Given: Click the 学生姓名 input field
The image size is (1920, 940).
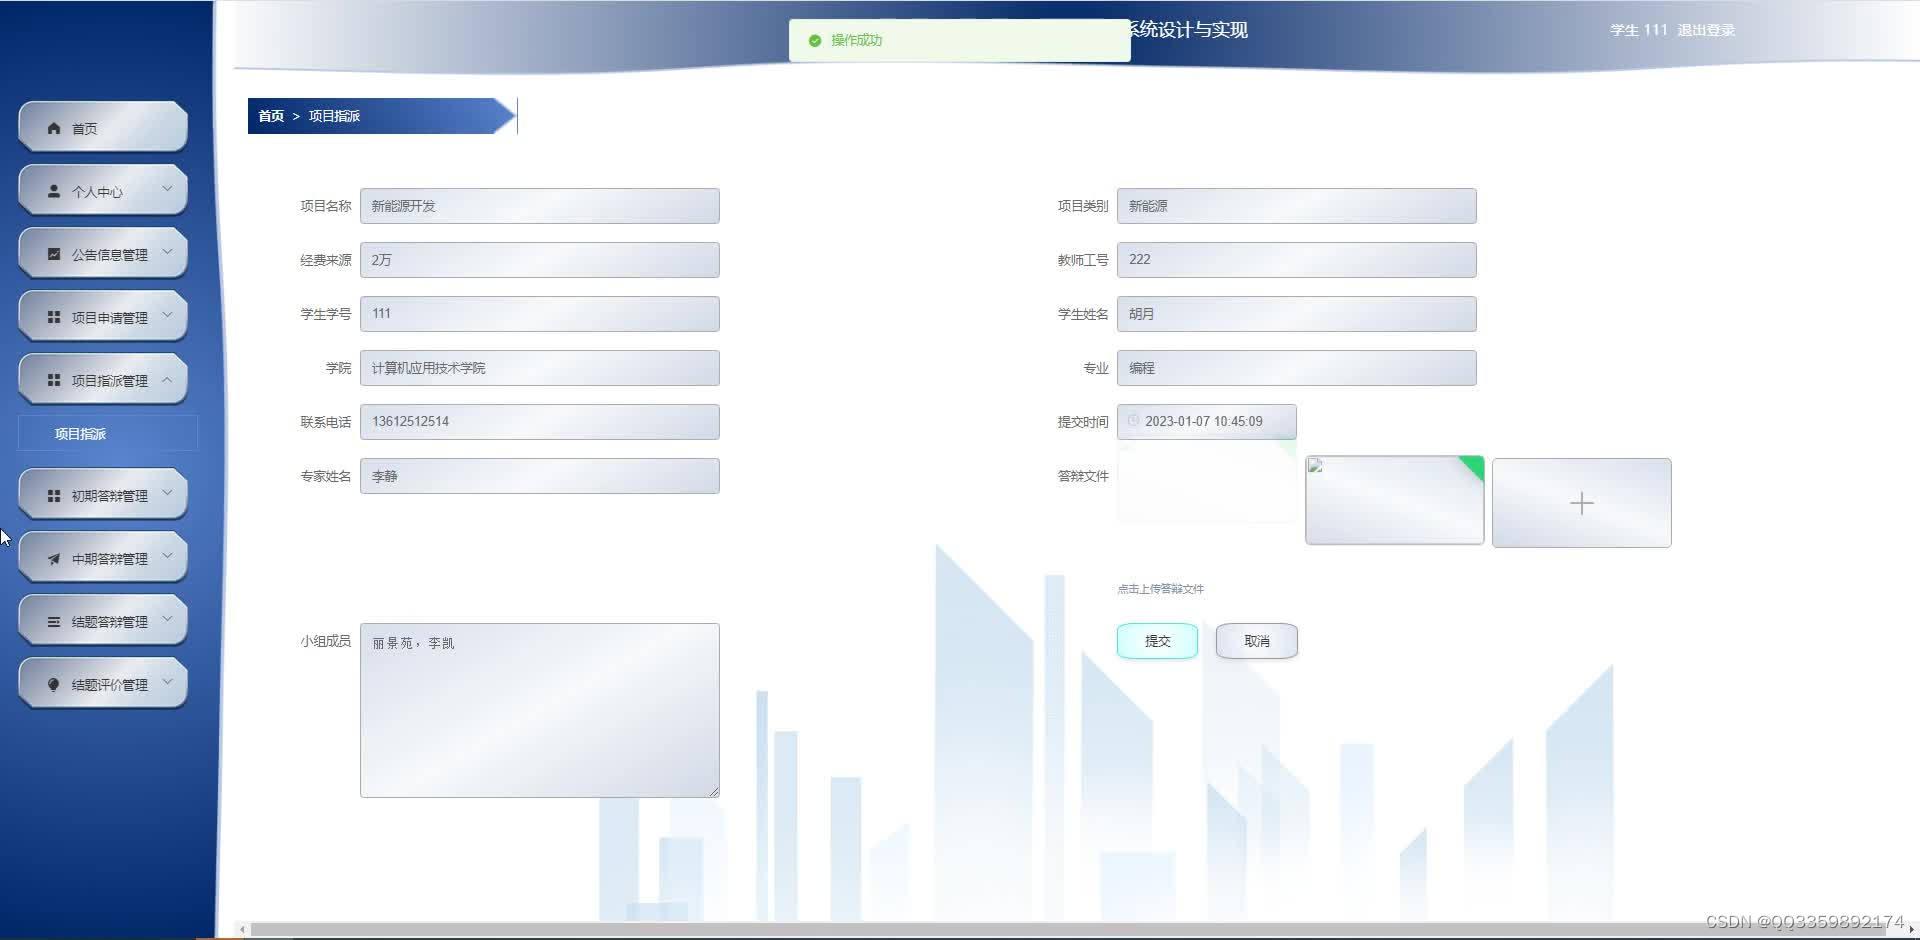Looking at the screenshot, I should point(1296,314).
